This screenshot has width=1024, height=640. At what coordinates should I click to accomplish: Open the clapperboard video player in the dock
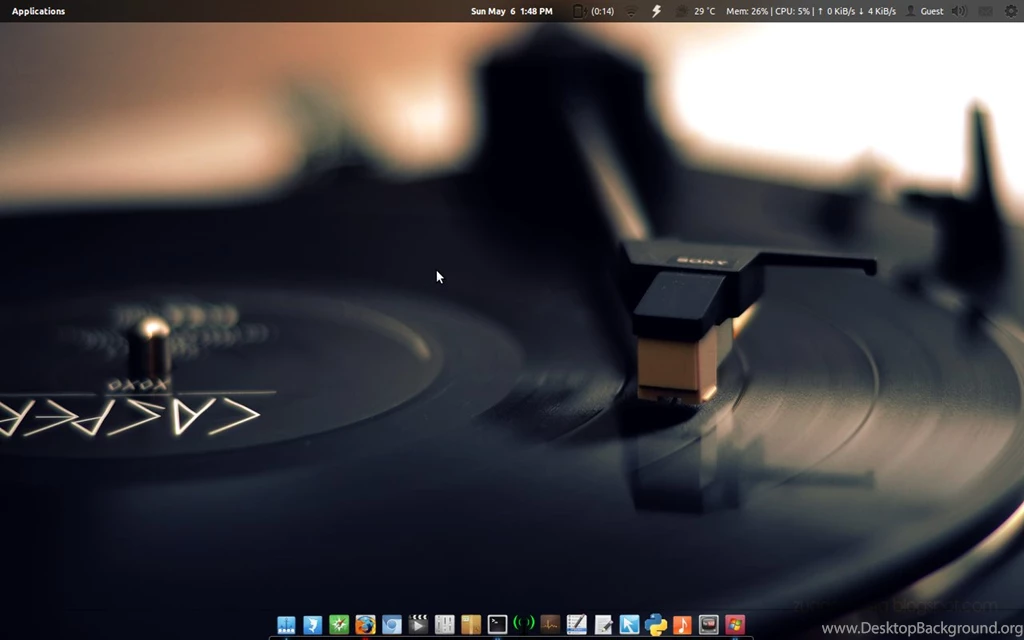tap(418, 625)
